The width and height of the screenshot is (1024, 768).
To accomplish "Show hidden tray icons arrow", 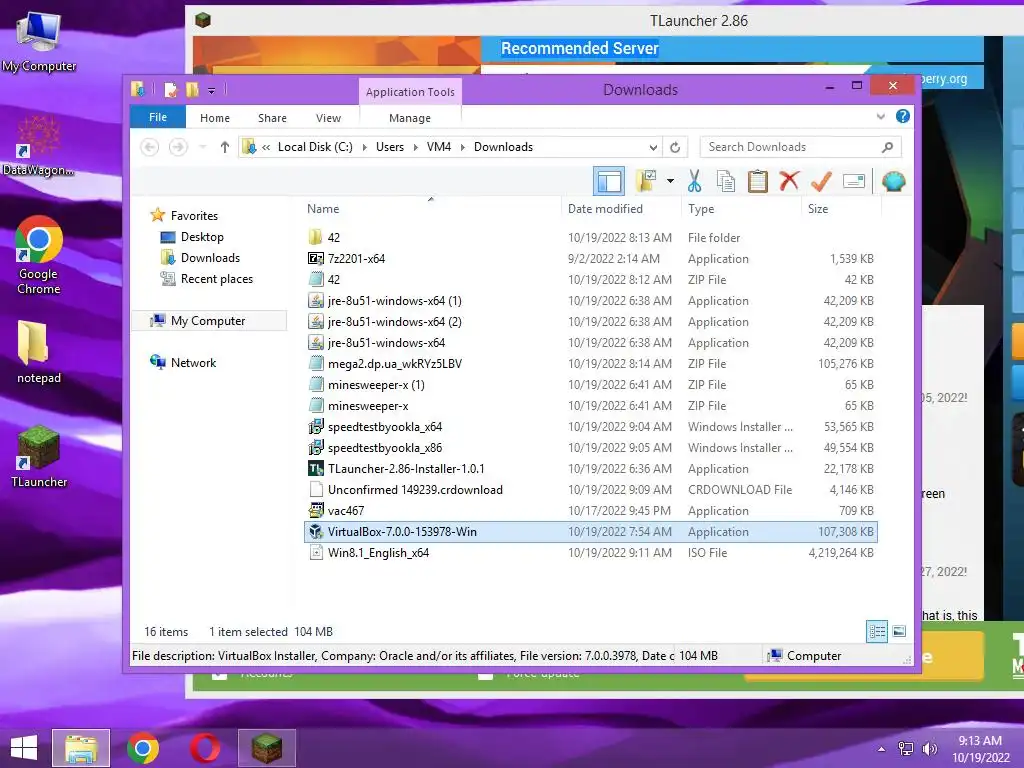I will (882, 749).
